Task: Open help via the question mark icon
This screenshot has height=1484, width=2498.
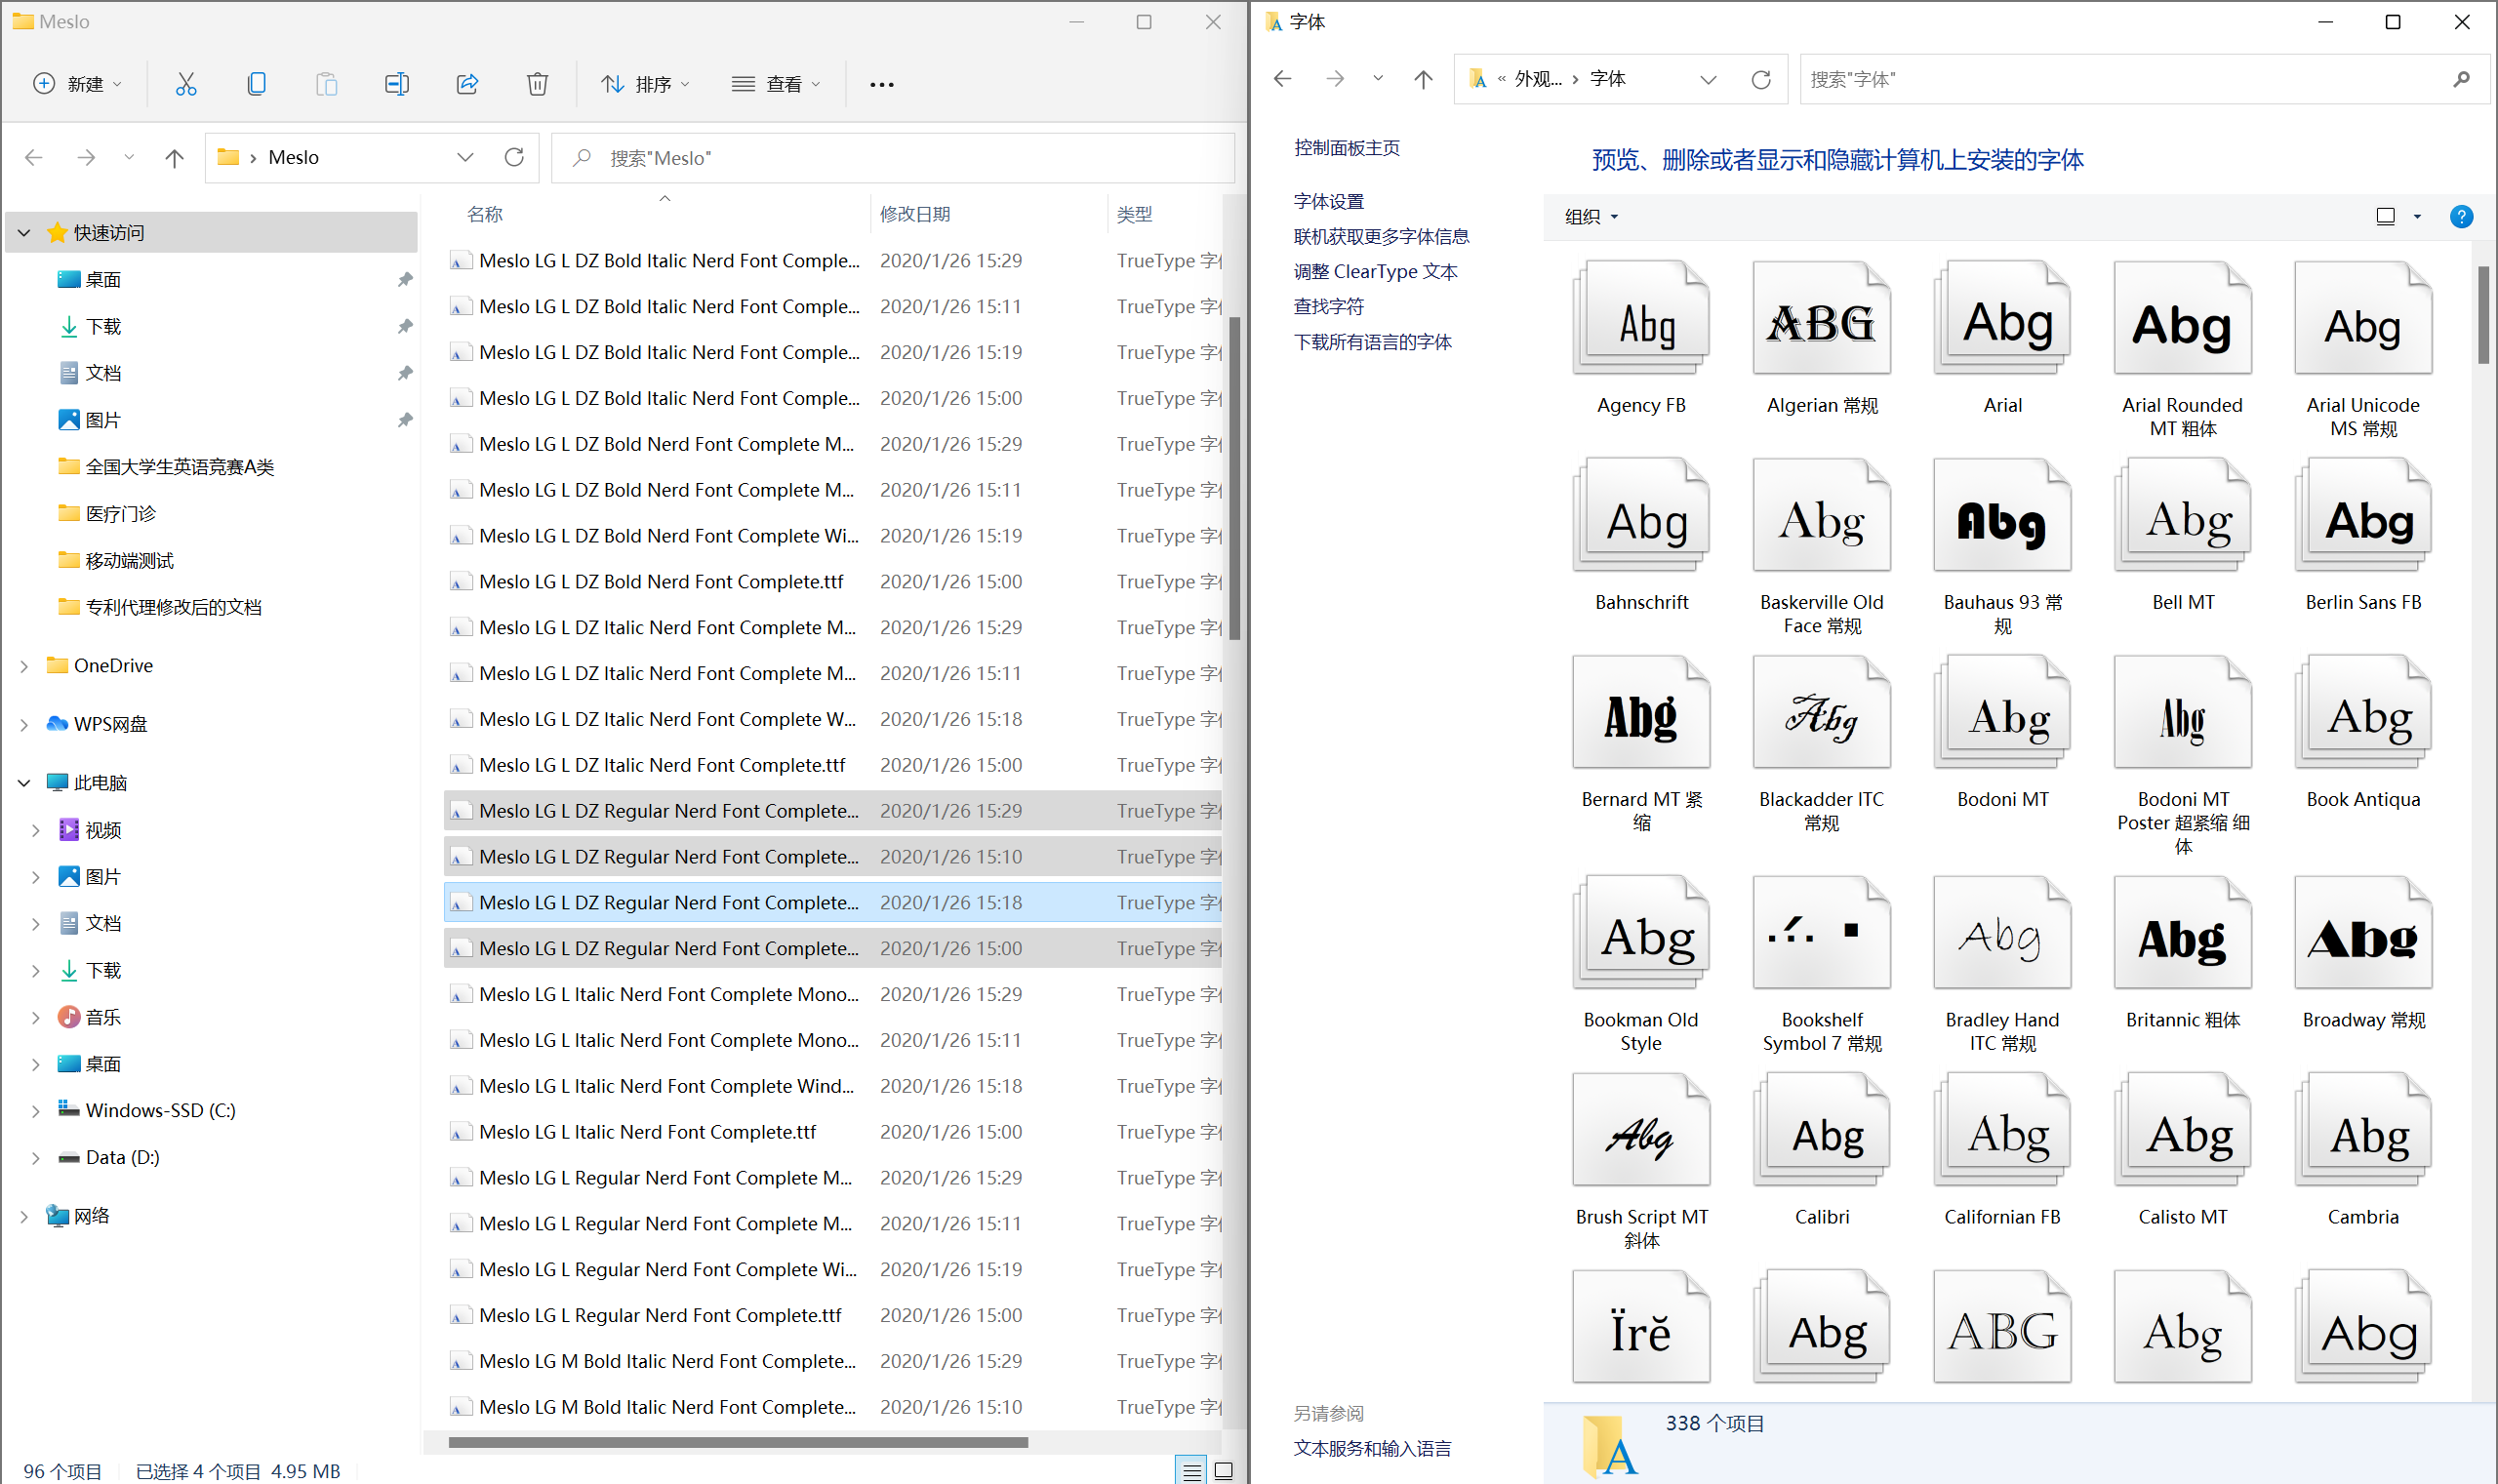Action: [x=2461, y=216]
